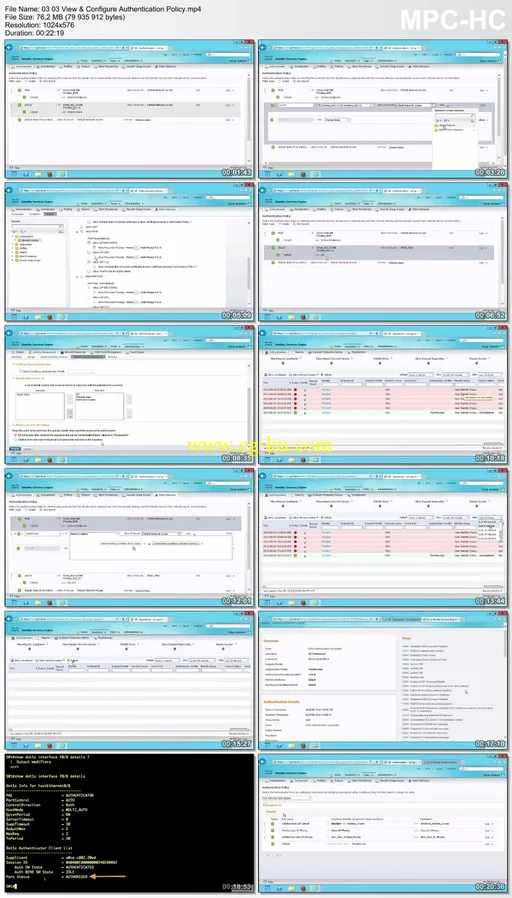Open the last thumbnail stamped 00:20:36
Viewport: 512px width, 898px height.
point(383,824)
